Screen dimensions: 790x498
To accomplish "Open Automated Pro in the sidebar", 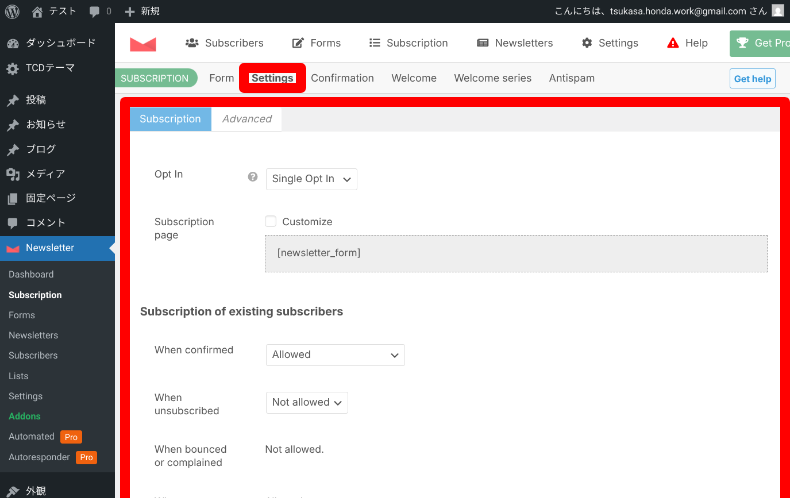I will pos(45,437).
